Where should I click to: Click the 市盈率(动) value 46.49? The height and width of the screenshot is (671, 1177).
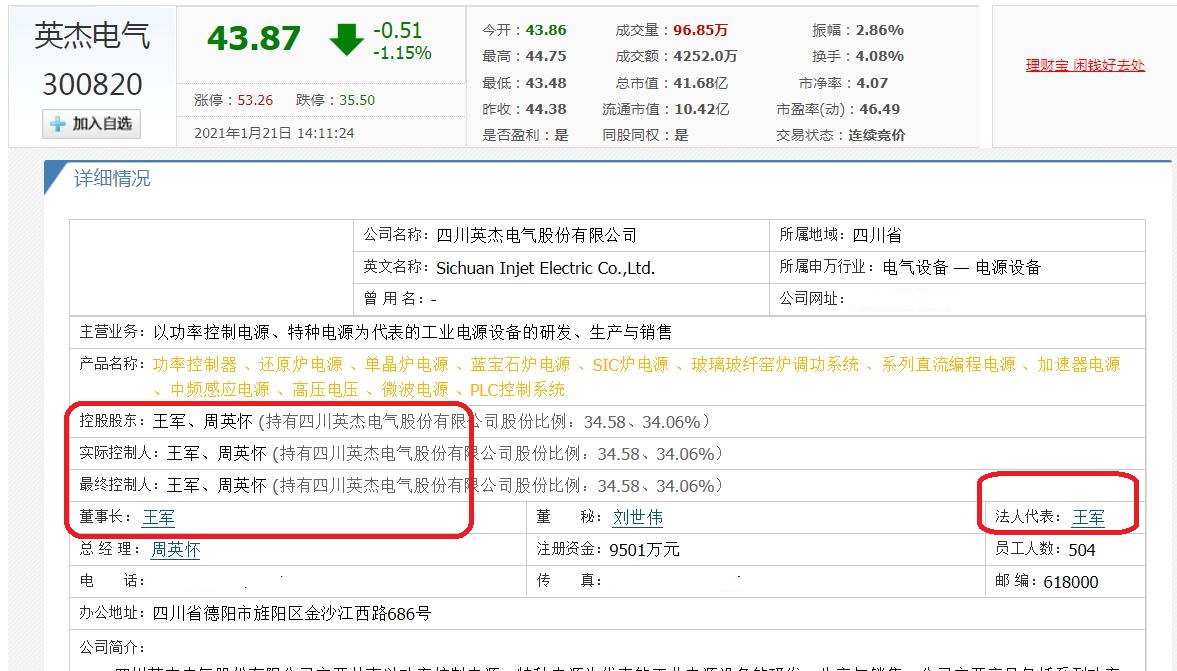879,110
